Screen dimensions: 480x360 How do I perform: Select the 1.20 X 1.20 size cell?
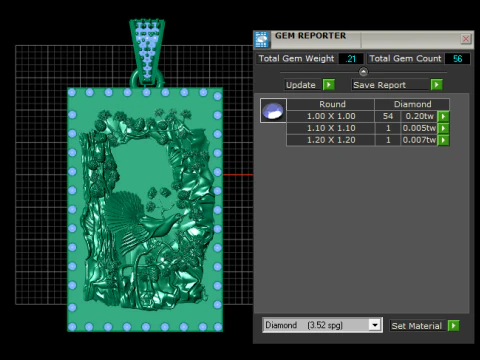[331, 140]
